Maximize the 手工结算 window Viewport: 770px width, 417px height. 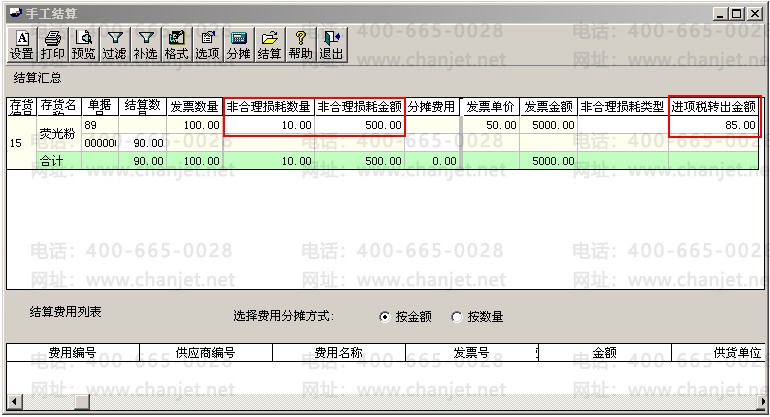pos(736,14)
